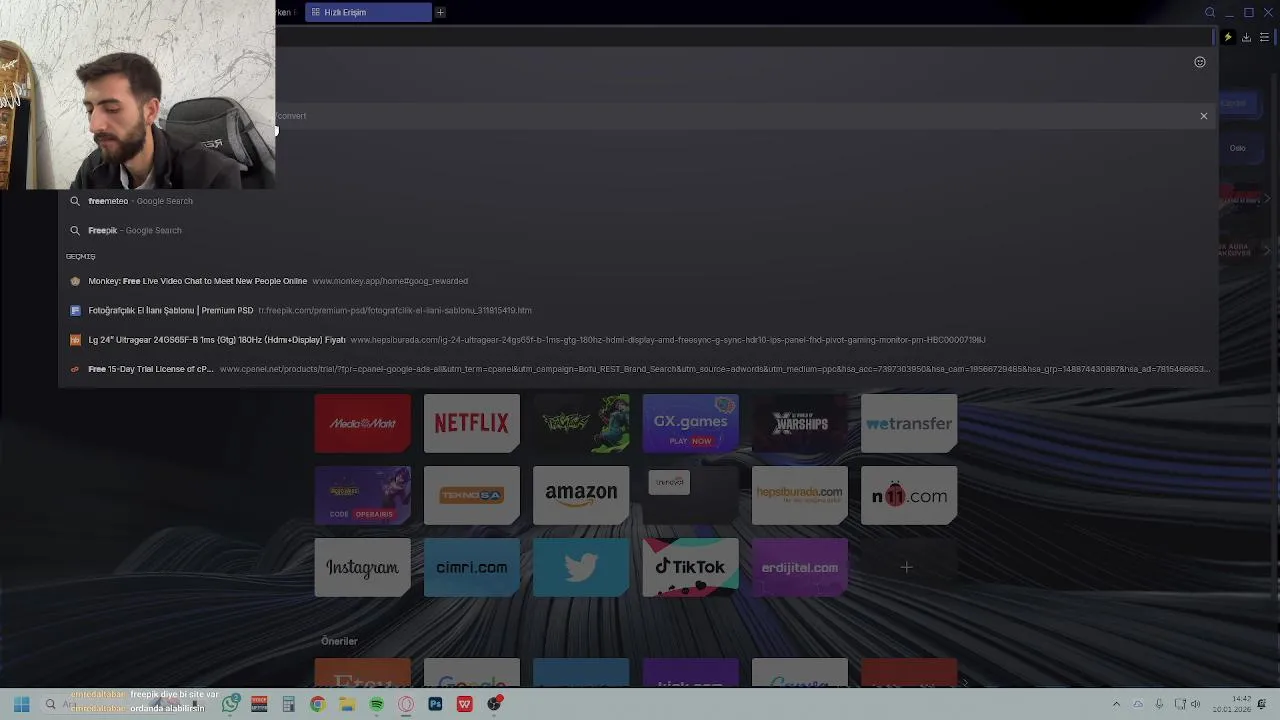Open the GX.games speed dial tile

(x=690, y=423)
